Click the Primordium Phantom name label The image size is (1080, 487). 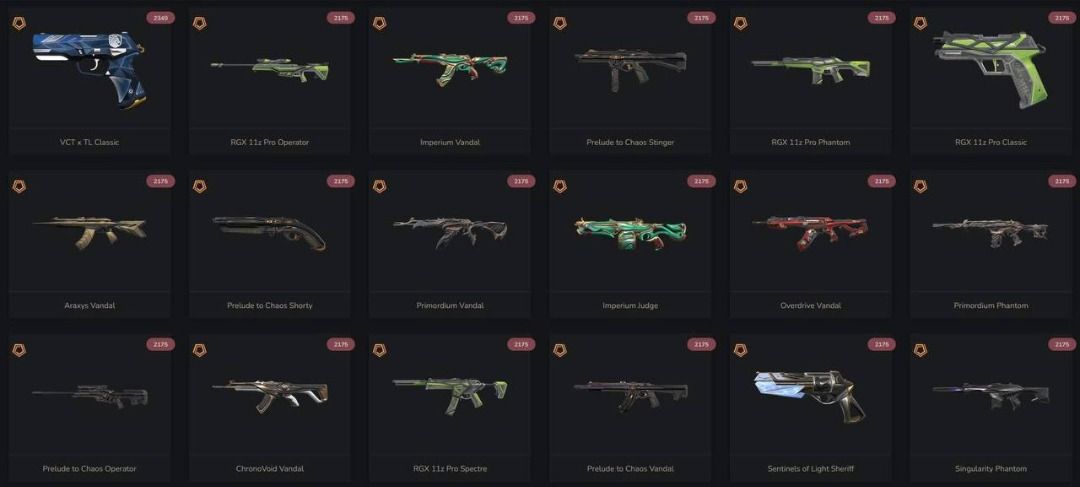tap(990, 305)
